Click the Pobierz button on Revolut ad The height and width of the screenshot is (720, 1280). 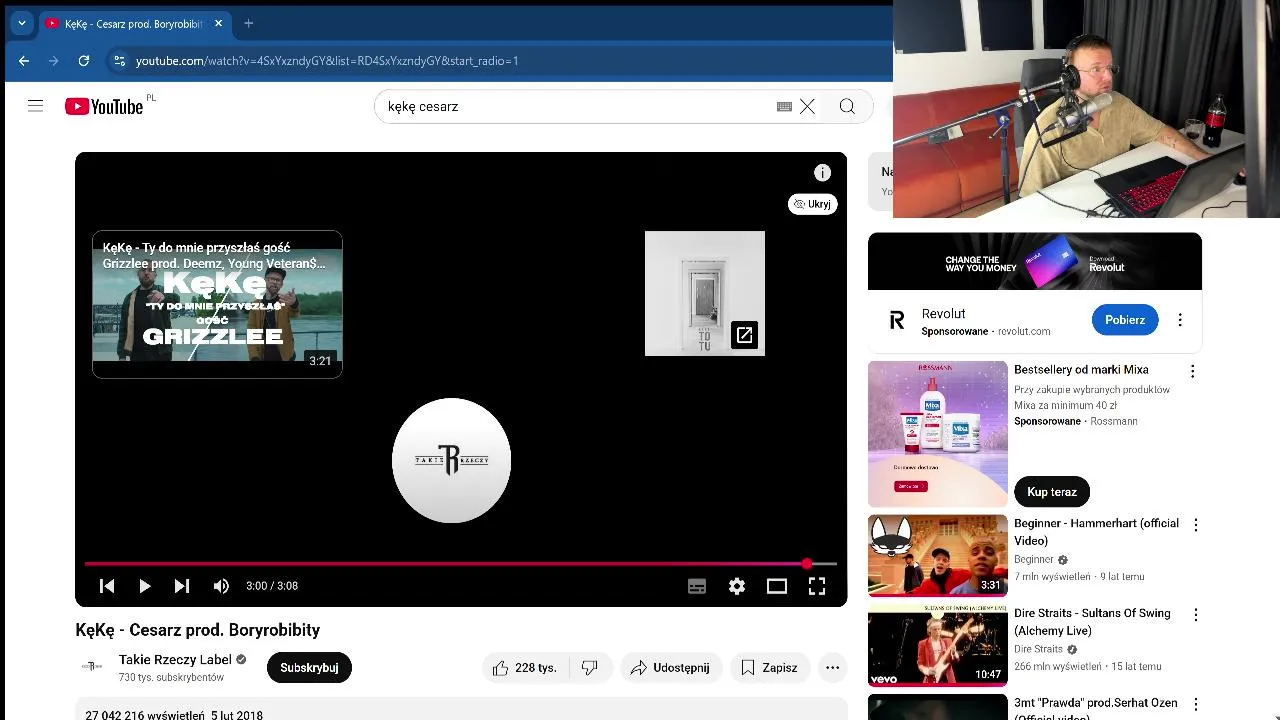tap(1125, 320)
